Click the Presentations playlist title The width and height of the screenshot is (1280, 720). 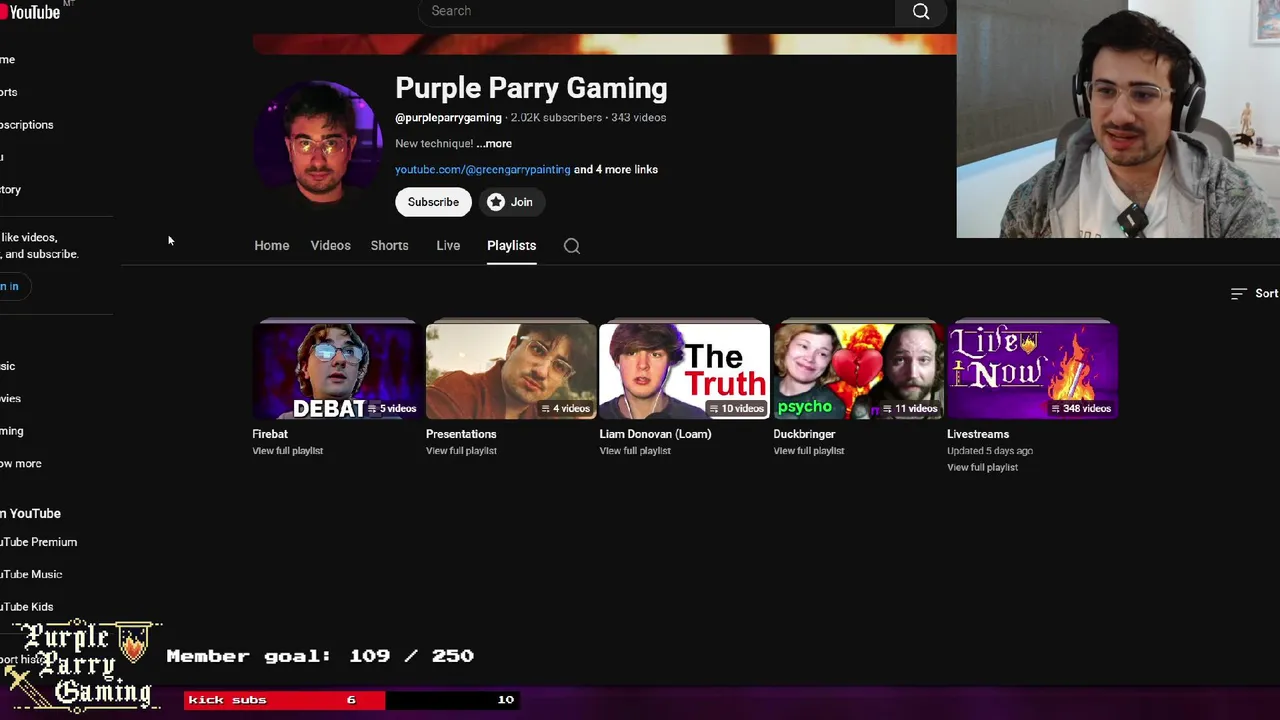pyautogui.click(x=461, y=434)
